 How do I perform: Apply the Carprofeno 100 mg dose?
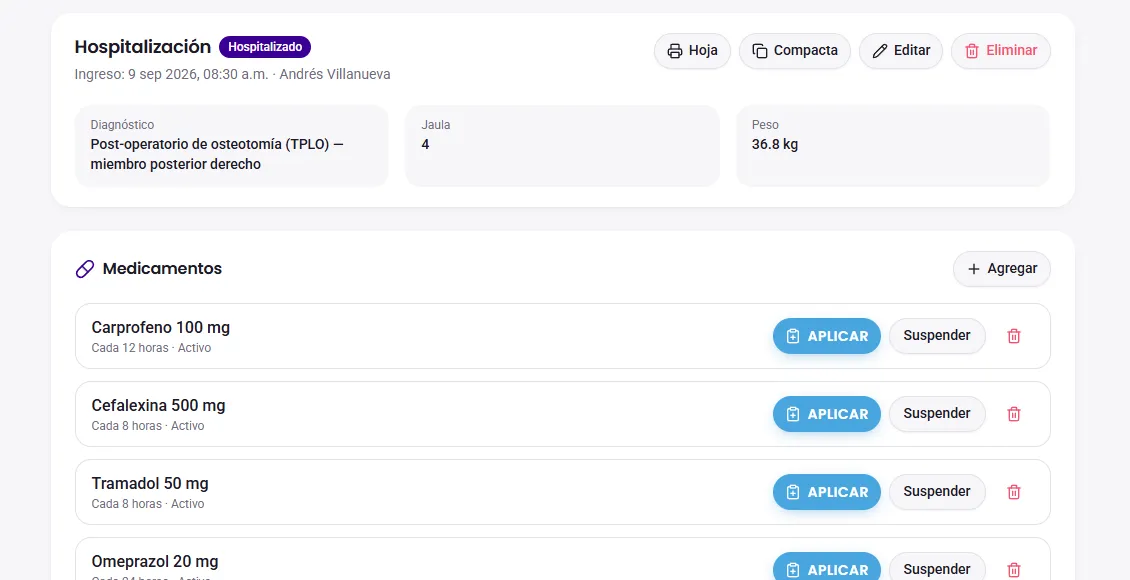[827, 336]
